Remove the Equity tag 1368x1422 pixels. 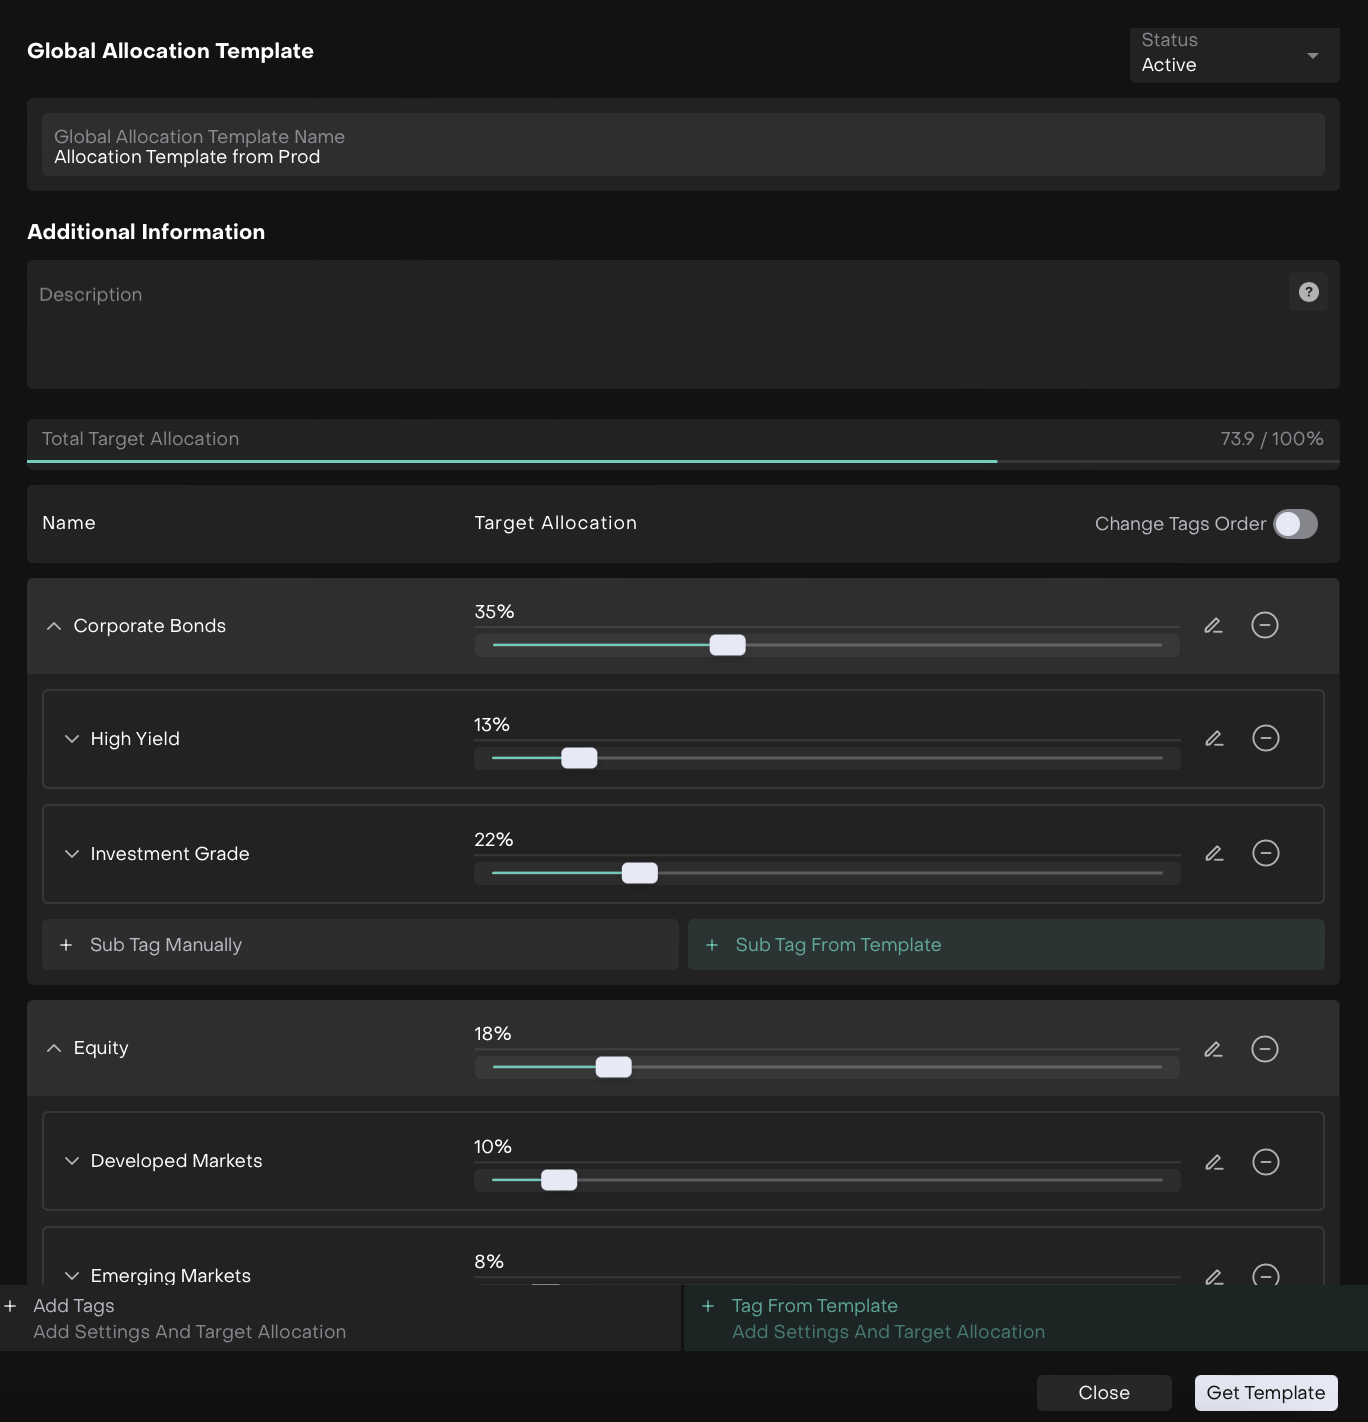1265,1049
